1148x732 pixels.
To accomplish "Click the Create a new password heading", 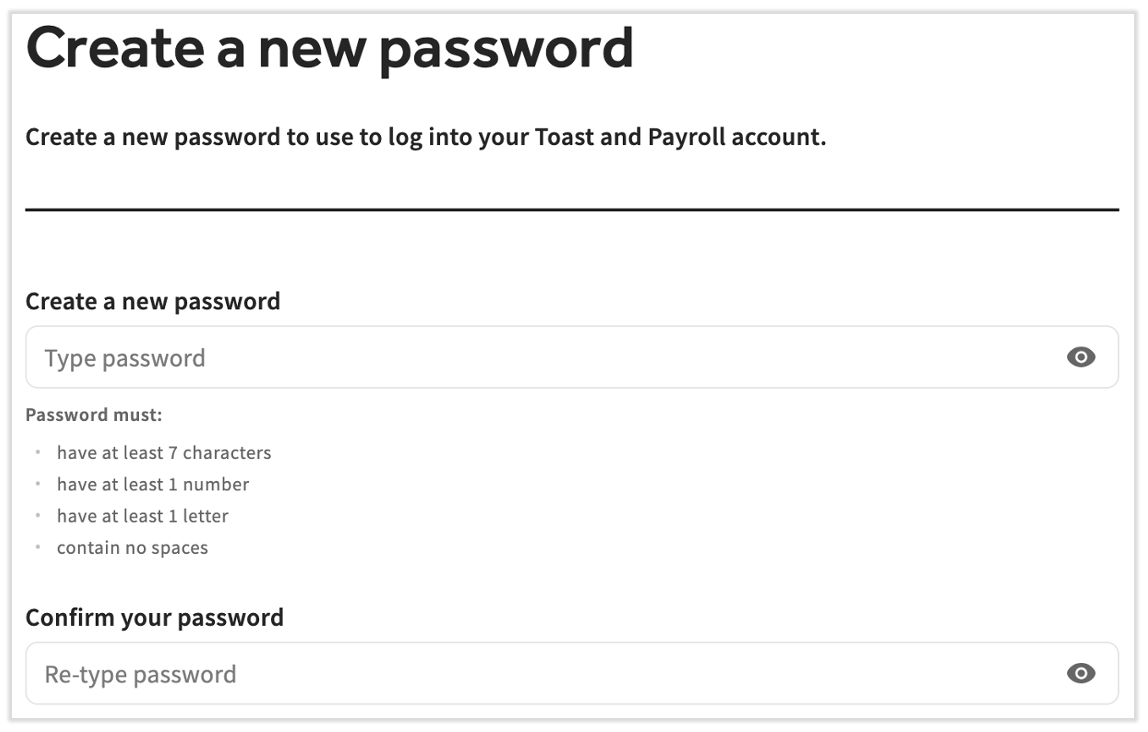I will click(330, 45).
